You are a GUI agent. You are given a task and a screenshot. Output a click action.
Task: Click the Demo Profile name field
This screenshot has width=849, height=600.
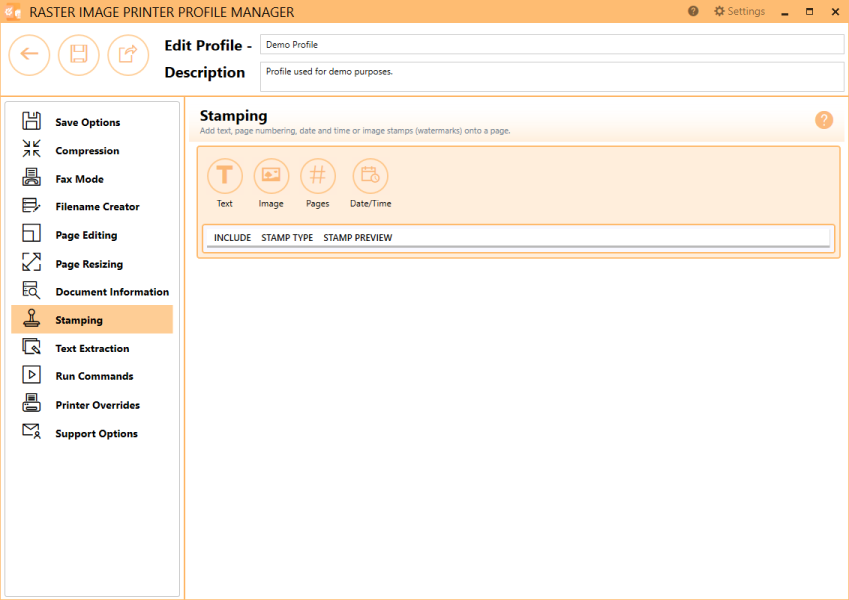[x=552, y=44]
